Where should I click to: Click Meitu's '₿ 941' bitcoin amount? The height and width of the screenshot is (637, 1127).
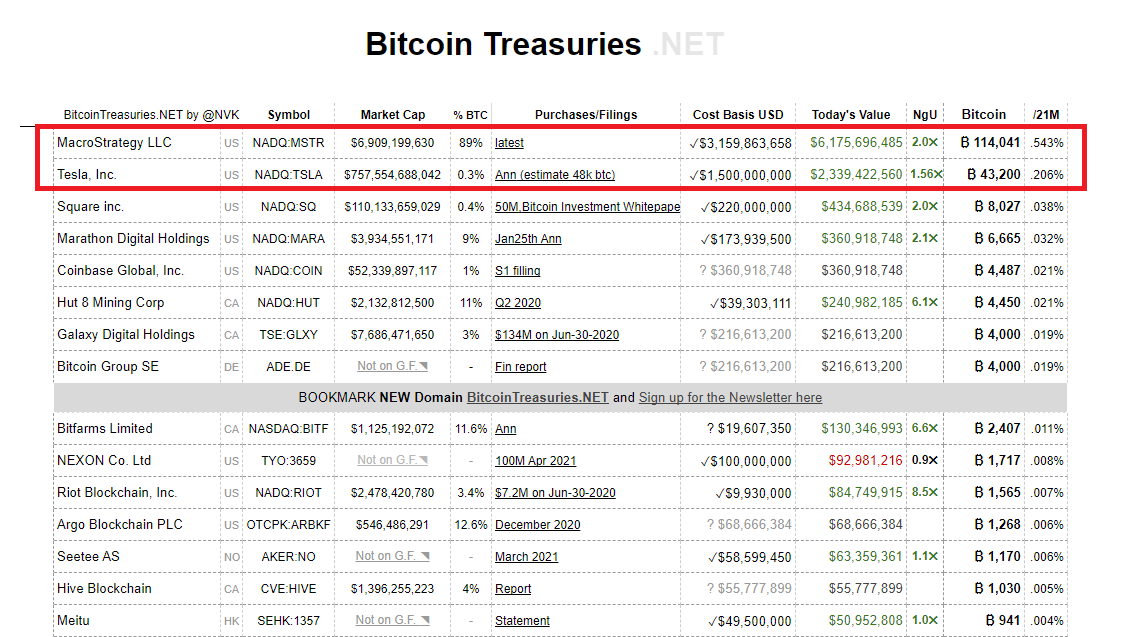click(x=1003, y=620)
